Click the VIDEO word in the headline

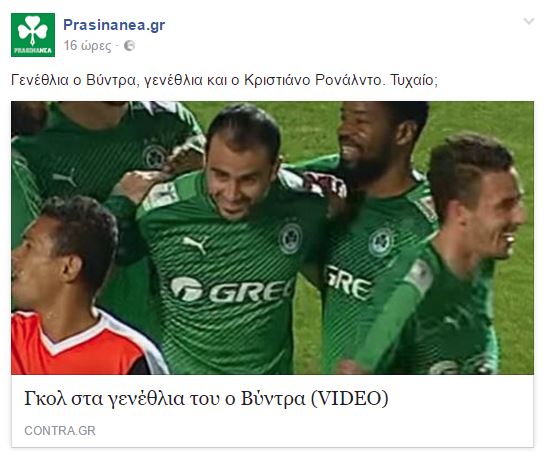[349, 398]
